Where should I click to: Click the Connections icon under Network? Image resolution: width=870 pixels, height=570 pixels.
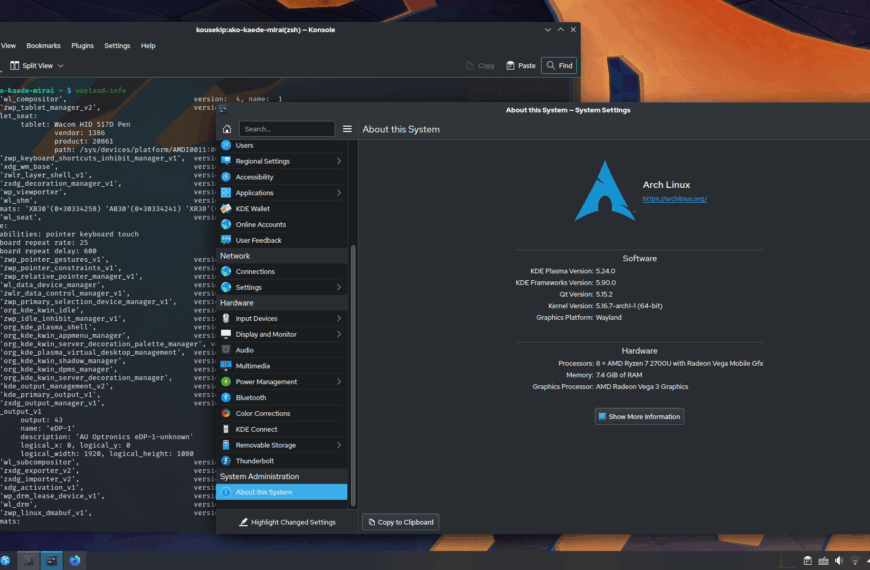[226, 271]
